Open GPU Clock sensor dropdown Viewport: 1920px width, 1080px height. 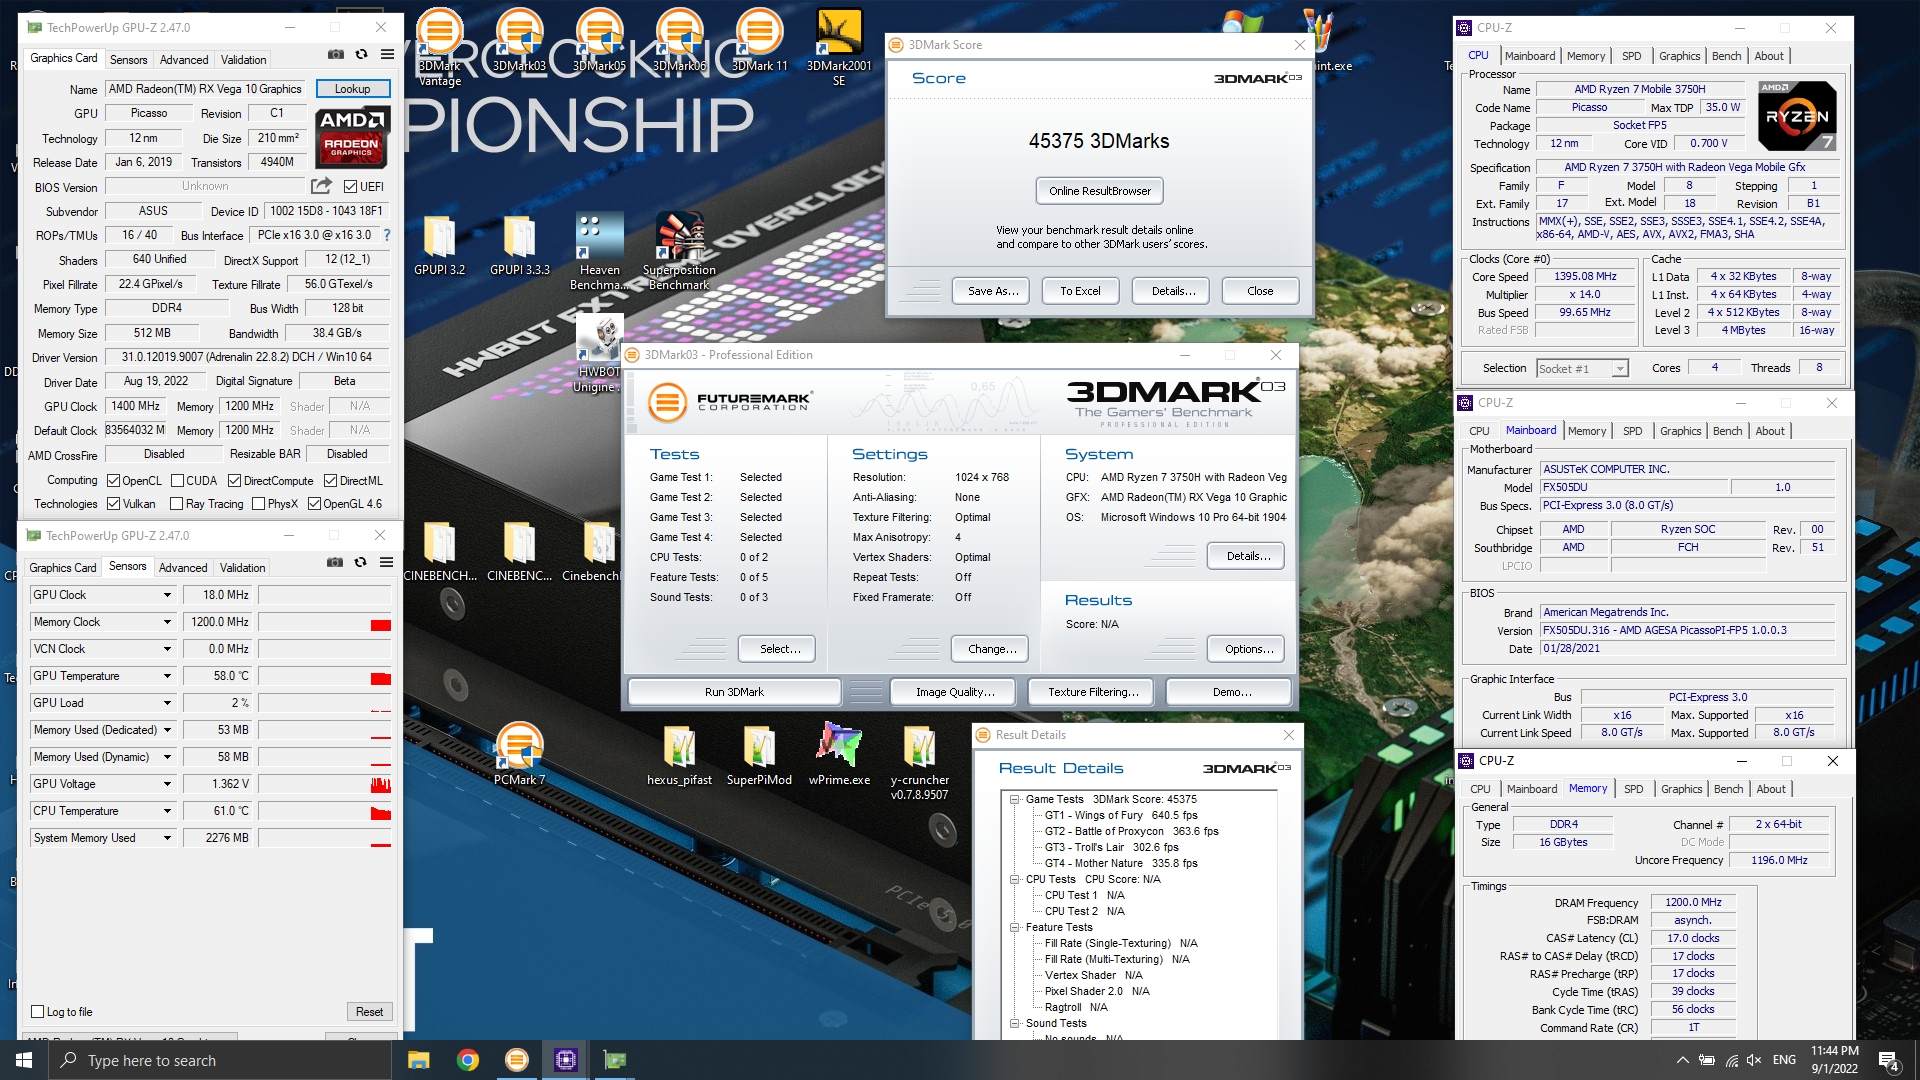tap(167, 595)
